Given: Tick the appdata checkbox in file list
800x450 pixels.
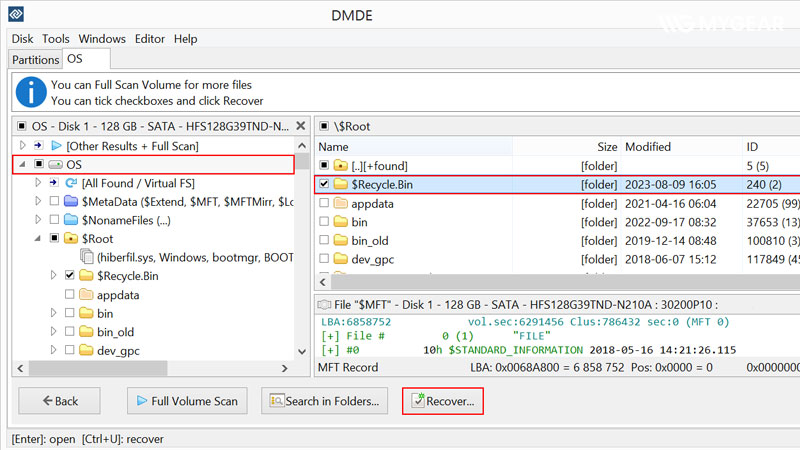Looking at the screenshot, I should point(324,203).
